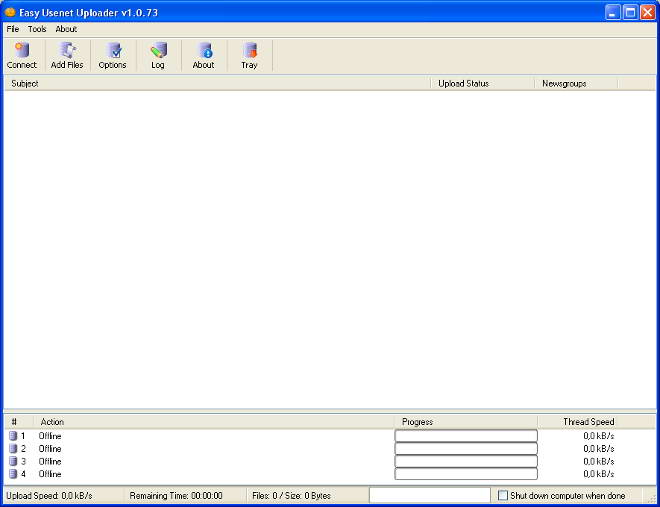Viewport: 660px width, 507px height.
Task: Click the Action column header
Action: (x=214, y=422)
